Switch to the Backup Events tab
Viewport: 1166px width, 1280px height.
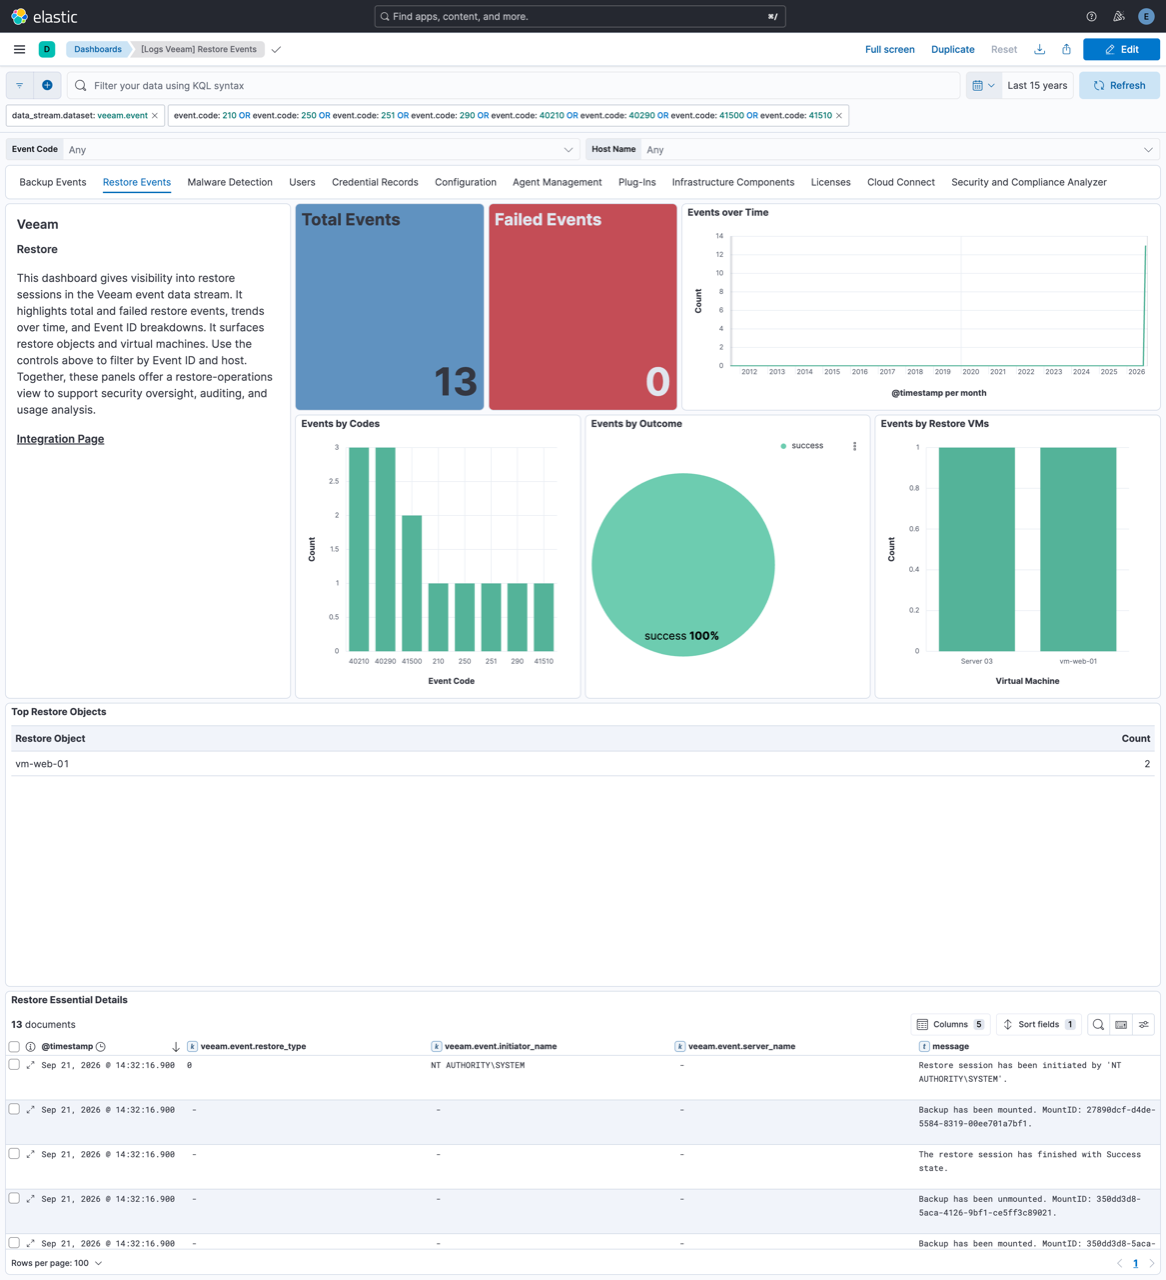point(53,182)
